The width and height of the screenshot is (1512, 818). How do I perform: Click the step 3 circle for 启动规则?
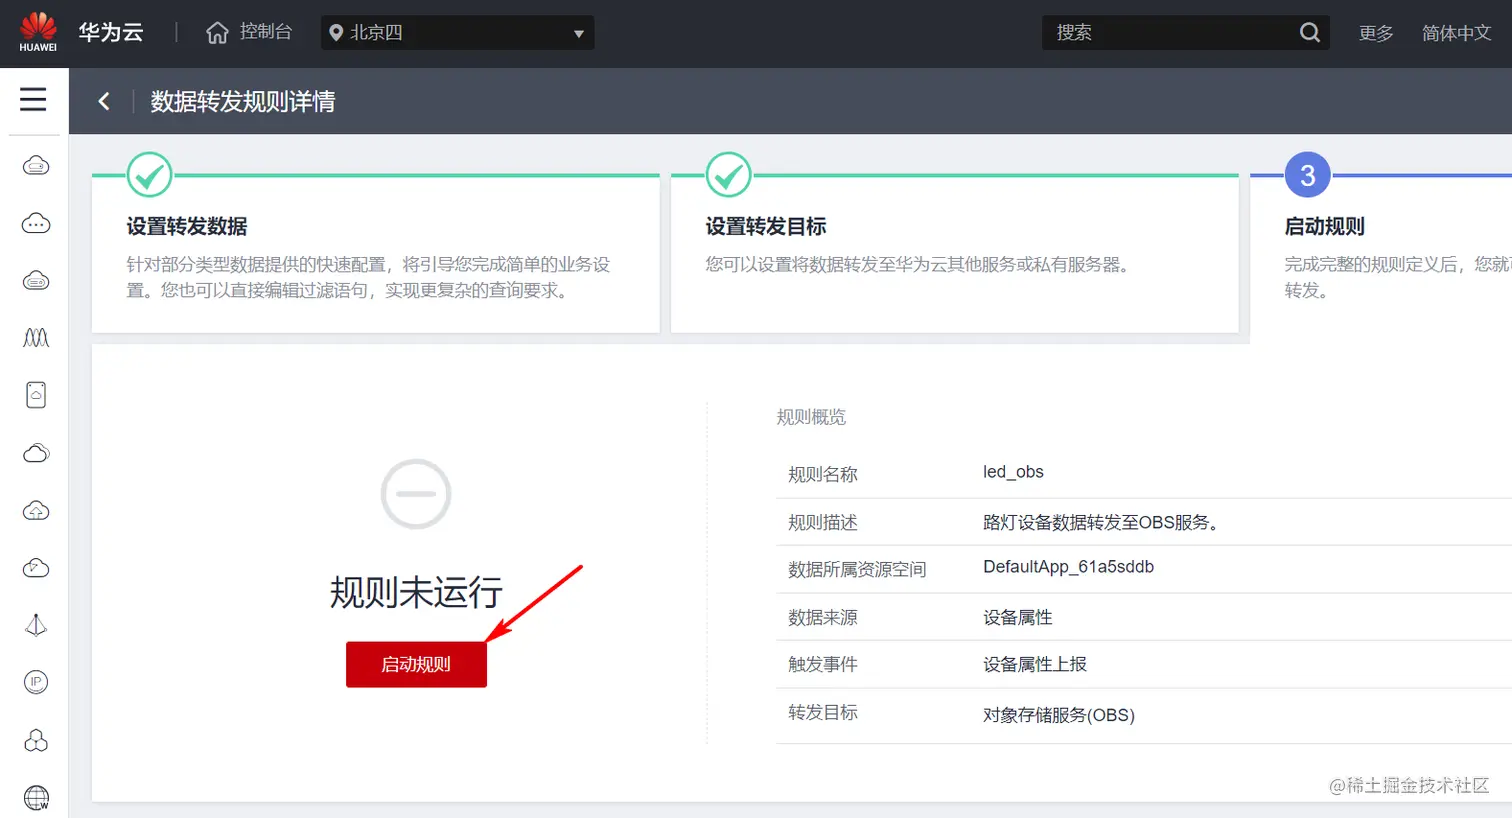[x=1307, y=176]
